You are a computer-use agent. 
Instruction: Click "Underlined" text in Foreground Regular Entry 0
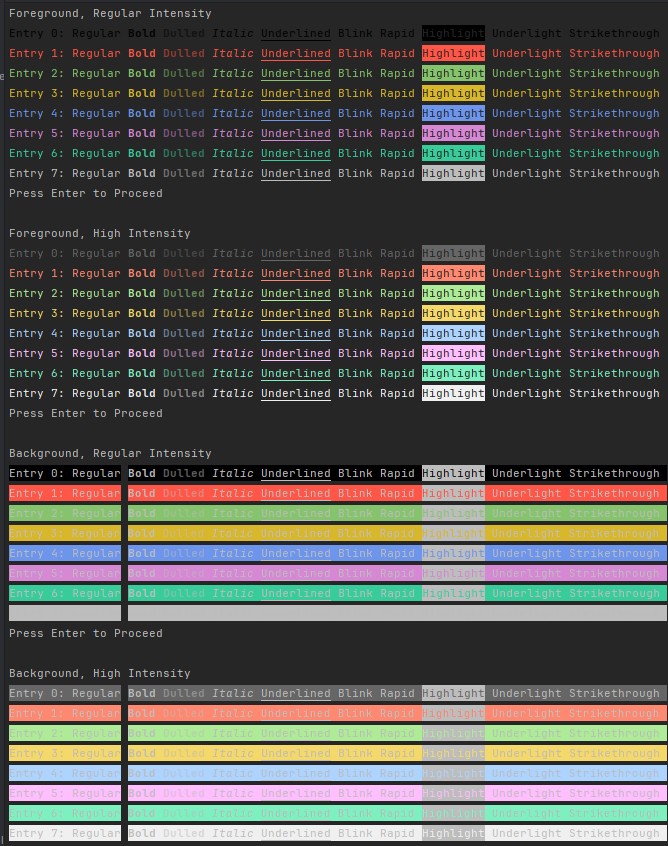pos(295,34)
